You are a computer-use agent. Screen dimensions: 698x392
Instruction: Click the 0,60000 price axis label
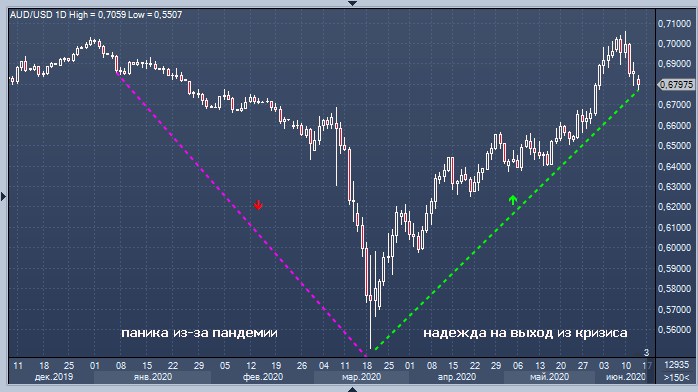click(674, 248)
